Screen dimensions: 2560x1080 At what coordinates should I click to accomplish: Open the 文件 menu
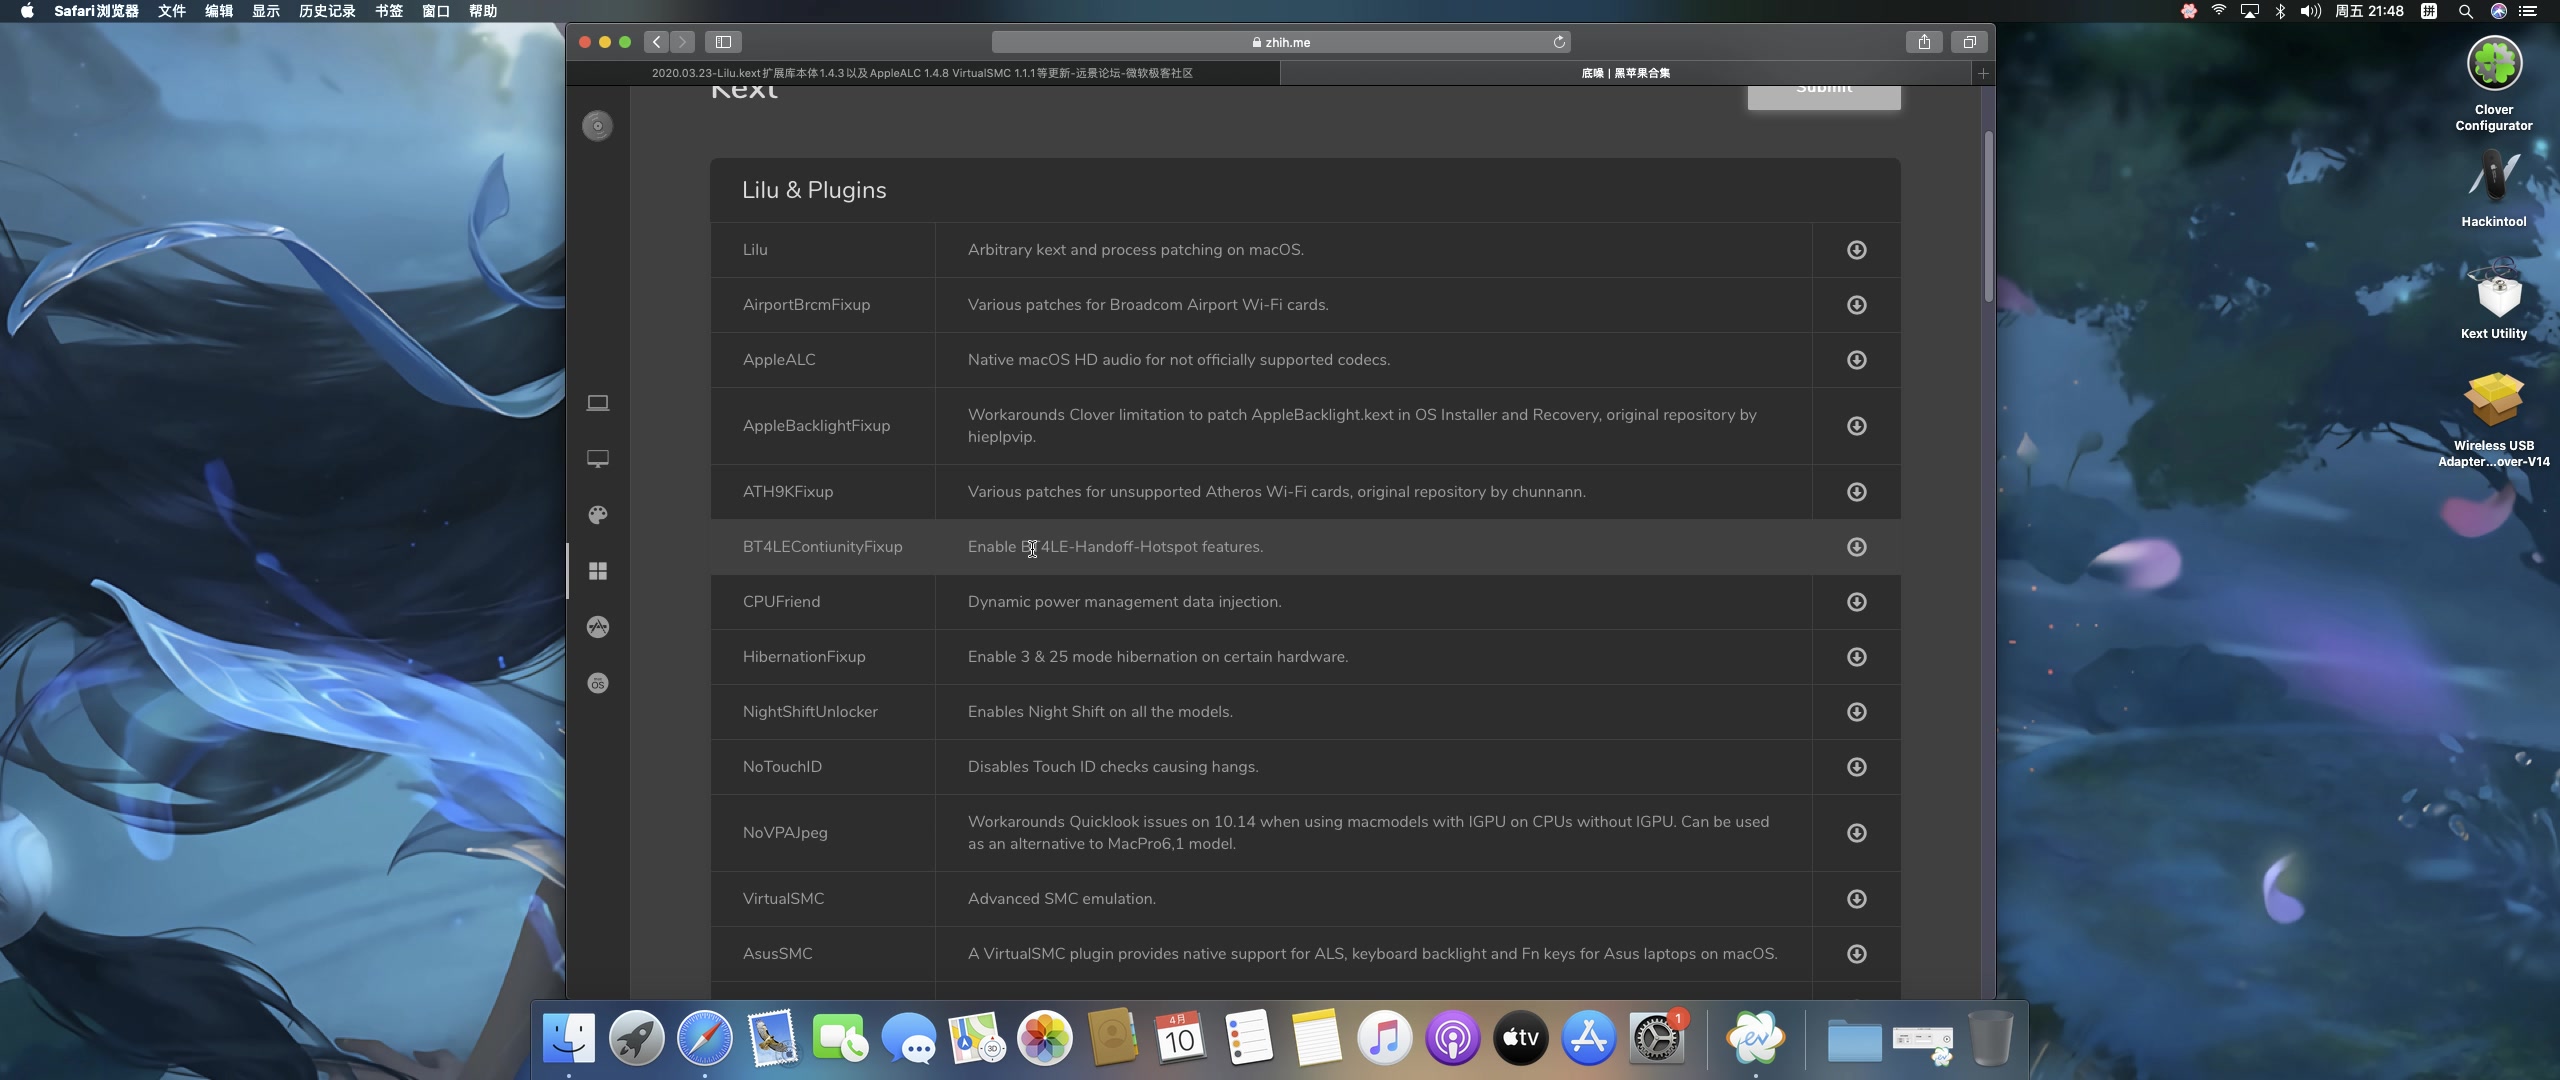click(172, 11)
